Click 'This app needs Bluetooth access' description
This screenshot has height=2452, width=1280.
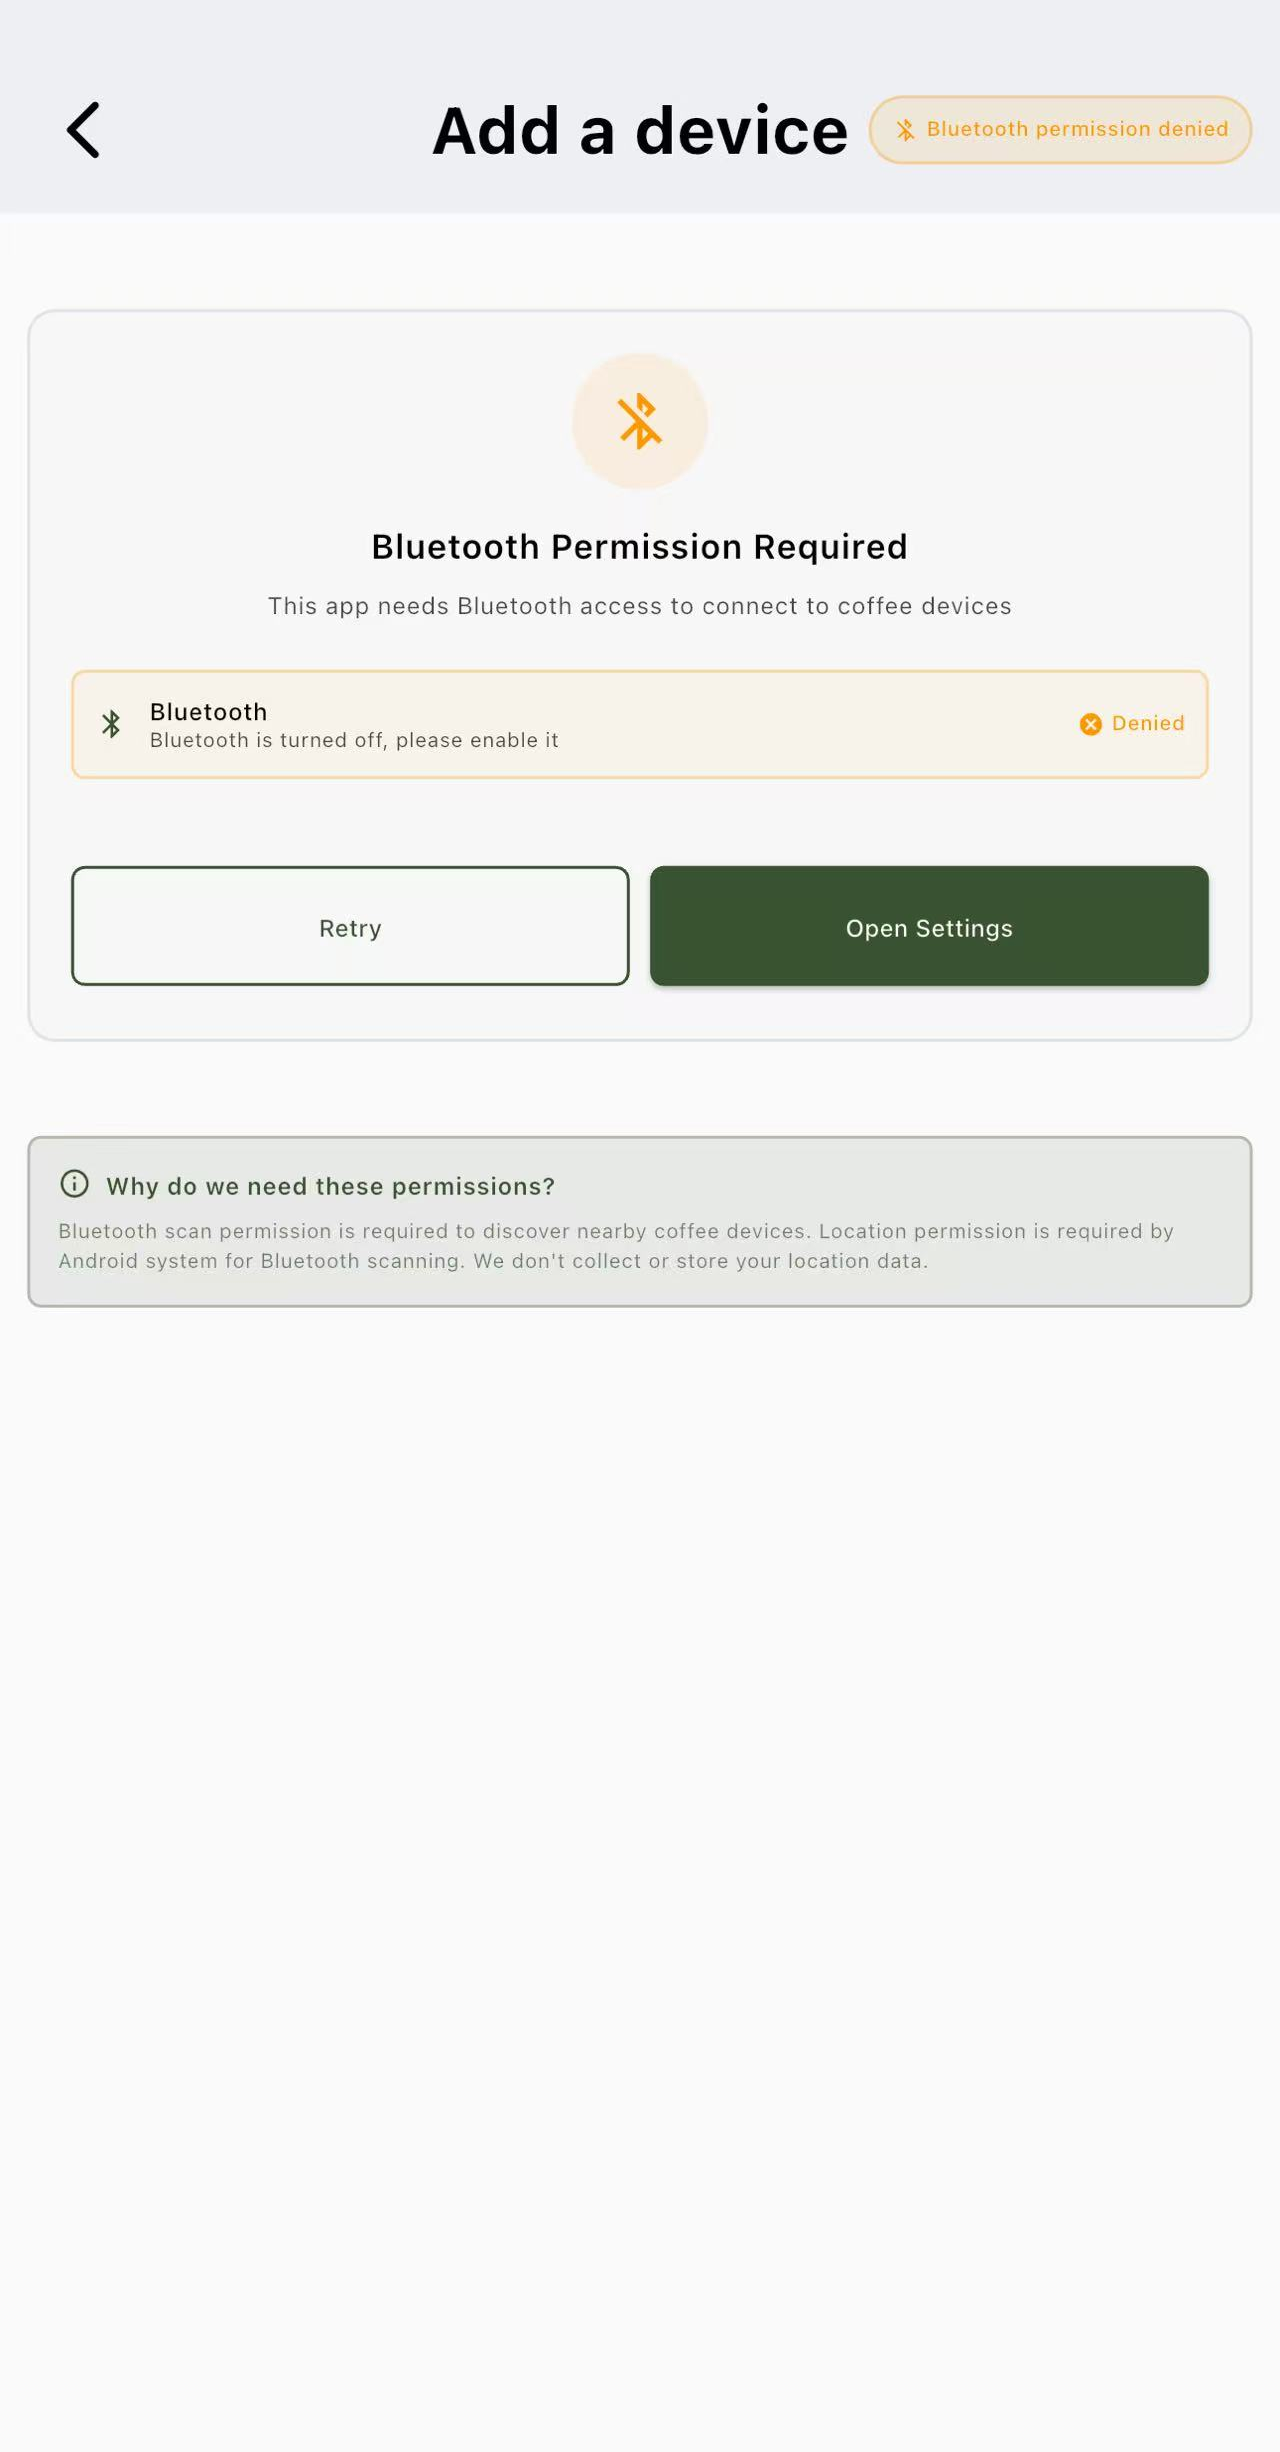(640, 606)
